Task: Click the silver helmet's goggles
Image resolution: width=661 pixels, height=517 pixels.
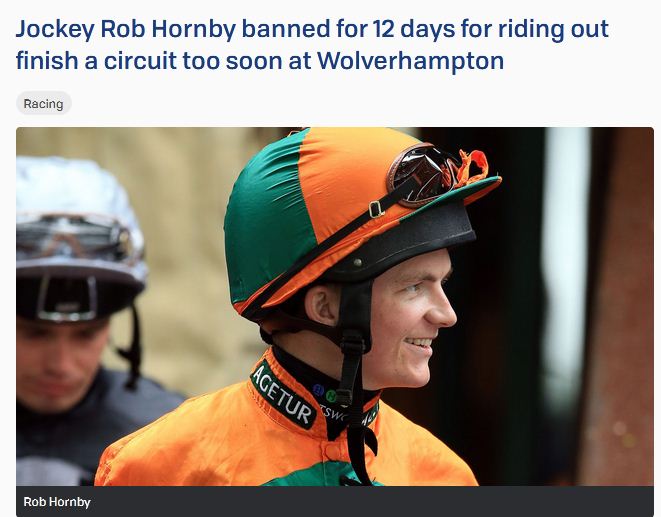Action: pyautogui.click(x=74, y=238)
